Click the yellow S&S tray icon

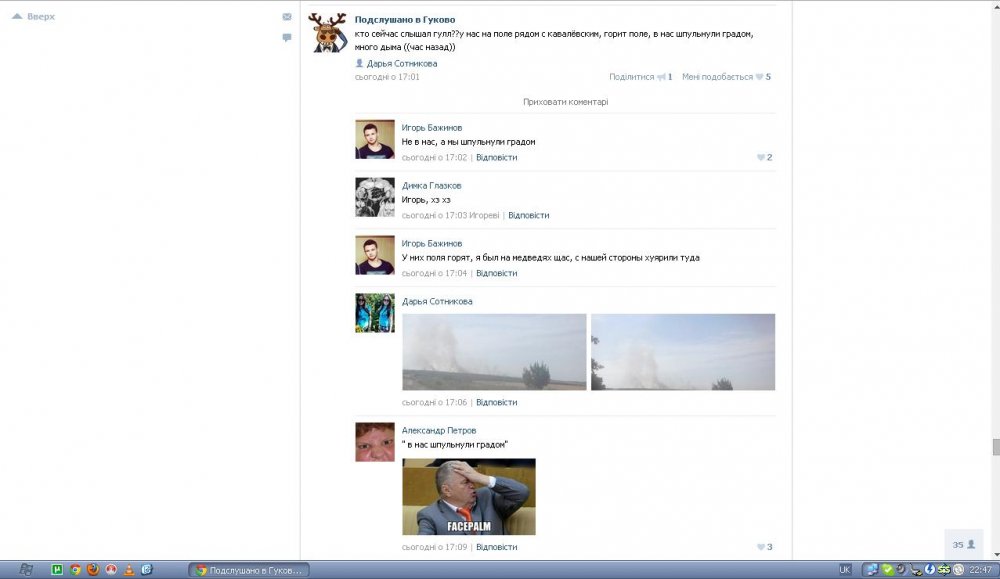pos(944,570)
